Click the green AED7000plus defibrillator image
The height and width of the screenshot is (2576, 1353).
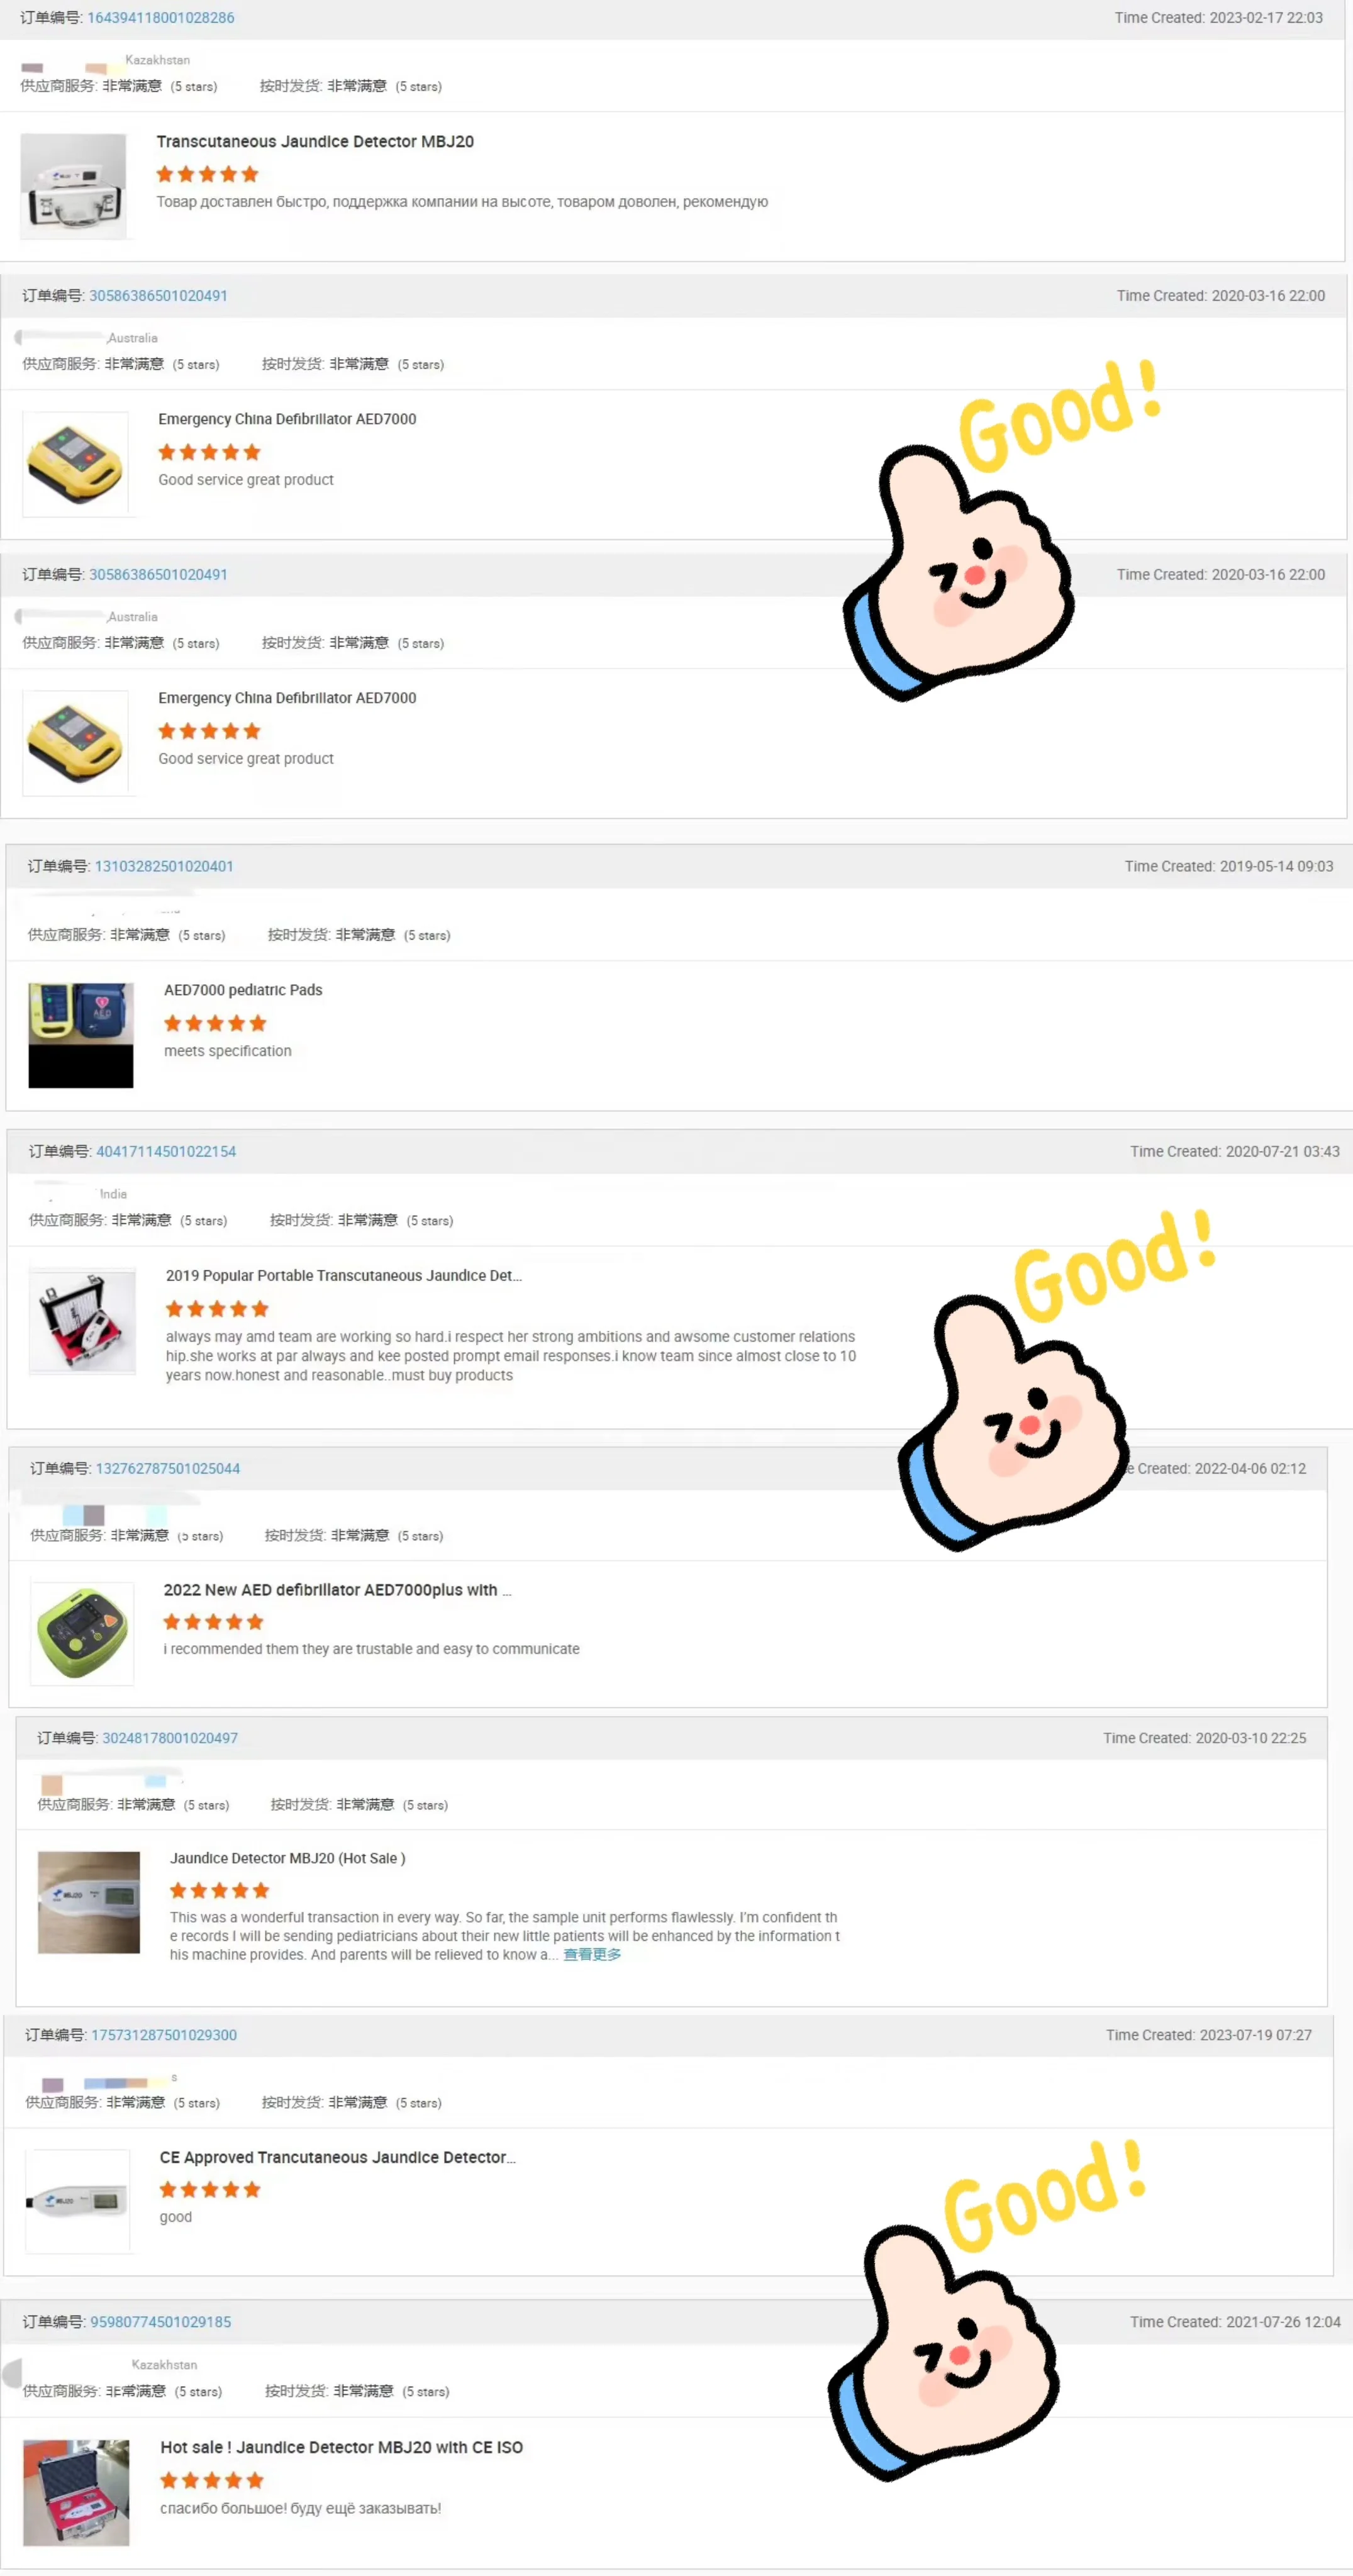[82, 1633]
